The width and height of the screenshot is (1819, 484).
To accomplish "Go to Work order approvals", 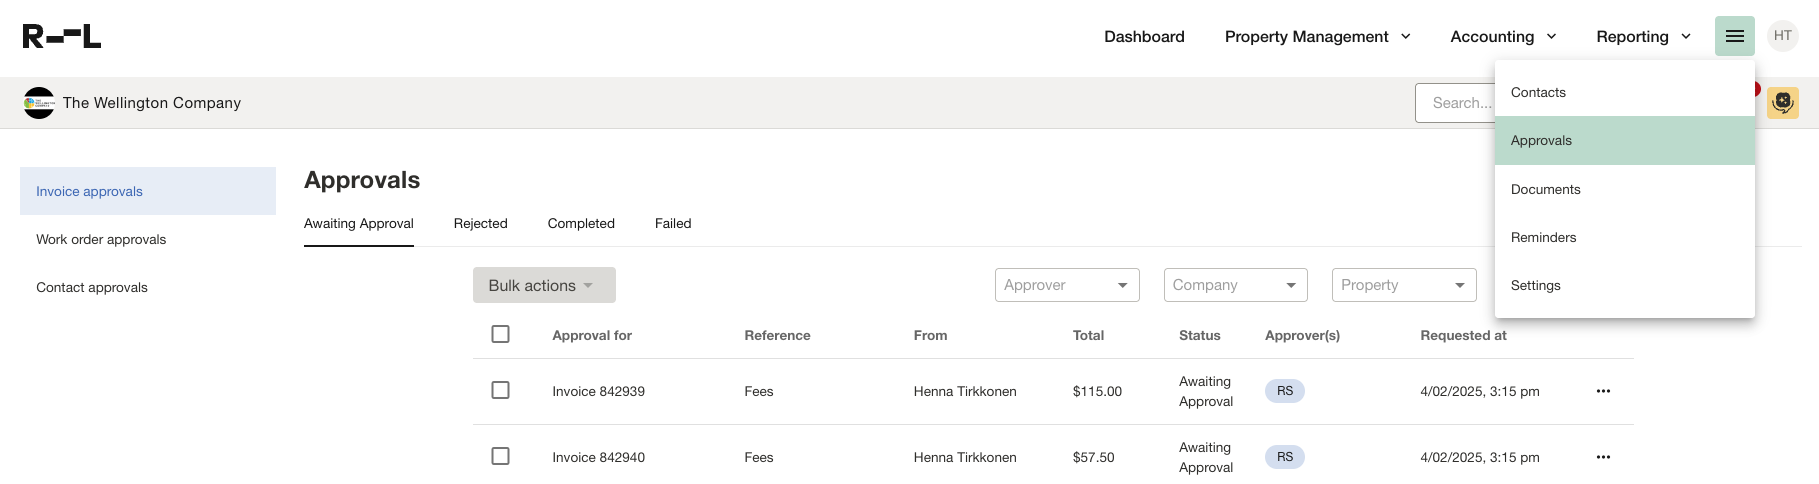I will [101, 239].
